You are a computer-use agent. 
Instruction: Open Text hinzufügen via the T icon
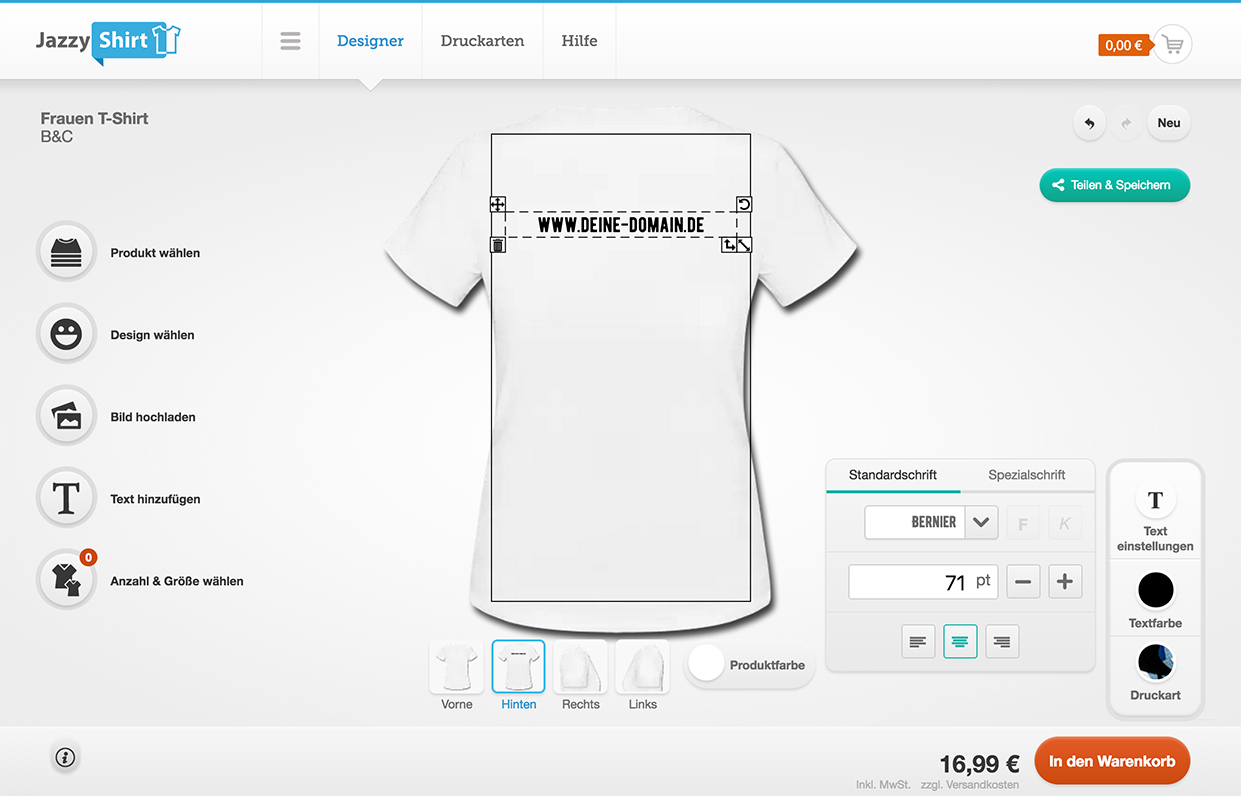coord(66,497)
